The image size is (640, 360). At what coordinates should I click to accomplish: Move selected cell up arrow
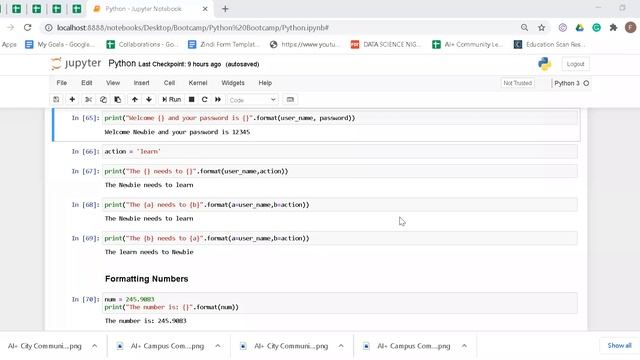tap(135, 100)
